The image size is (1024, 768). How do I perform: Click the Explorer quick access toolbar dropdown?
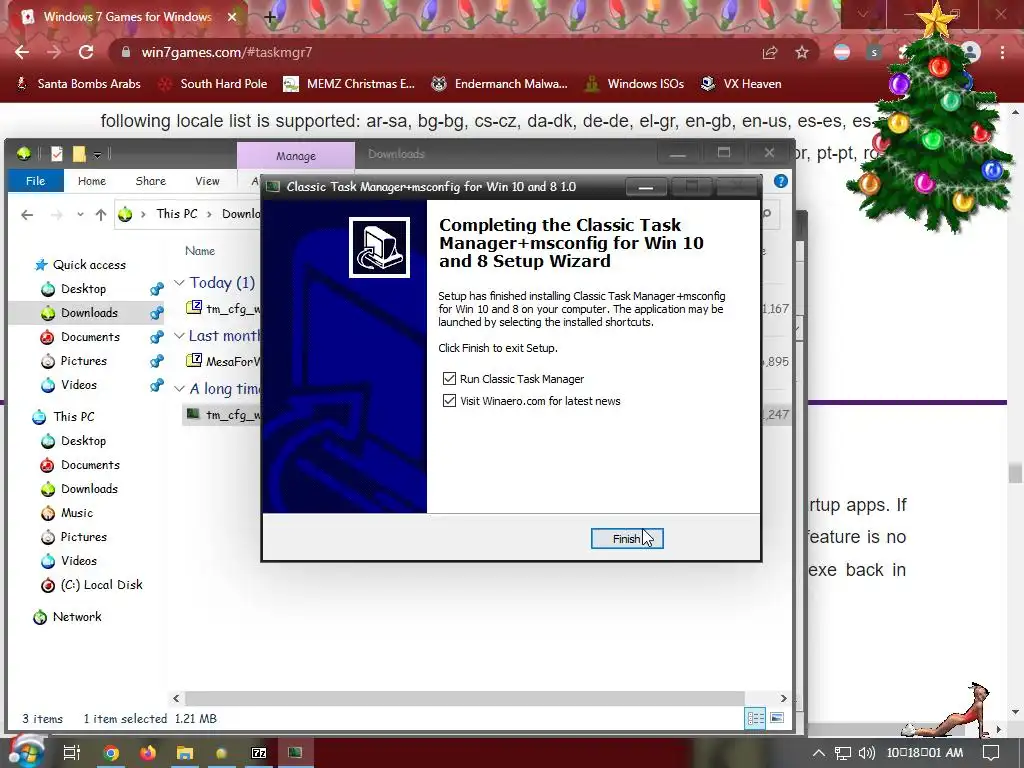pyautogui.click(x=97, y=155)
